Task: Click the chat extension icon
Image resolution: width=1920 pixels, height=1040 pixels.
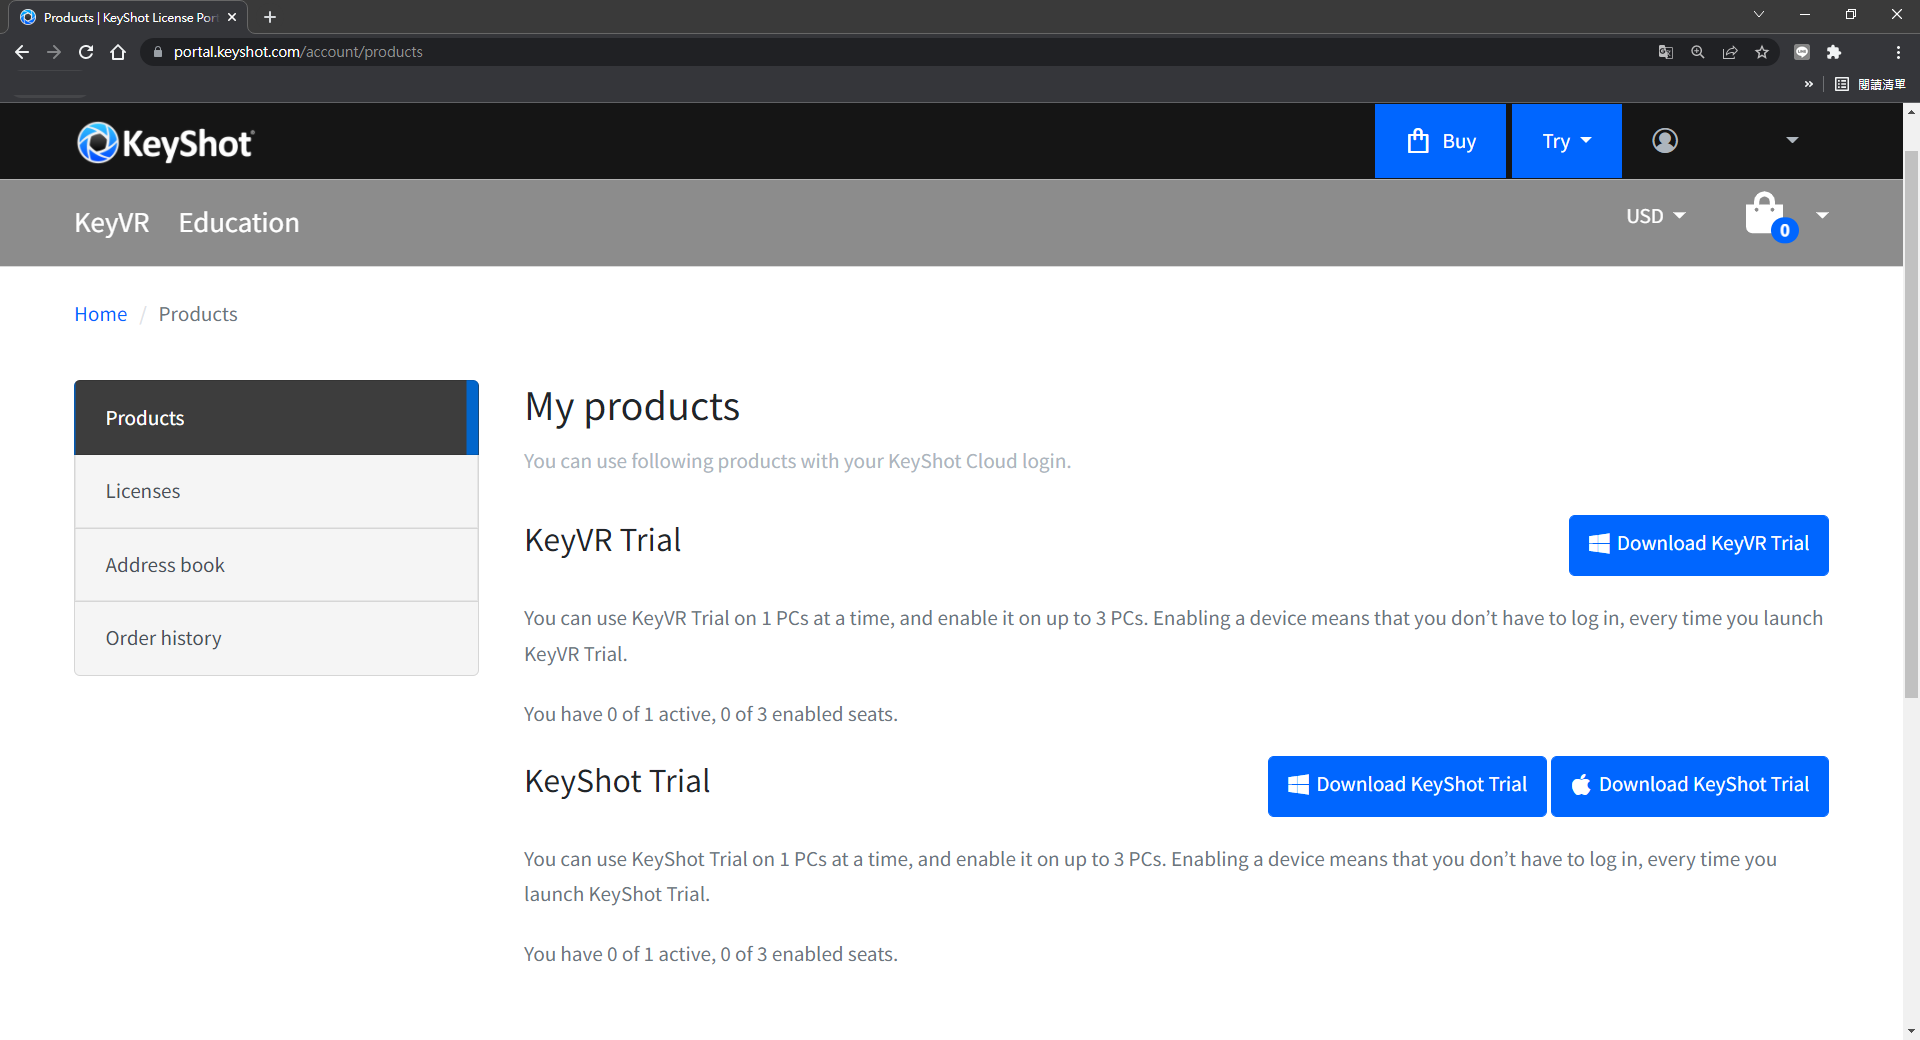Action: [1802, 52]
